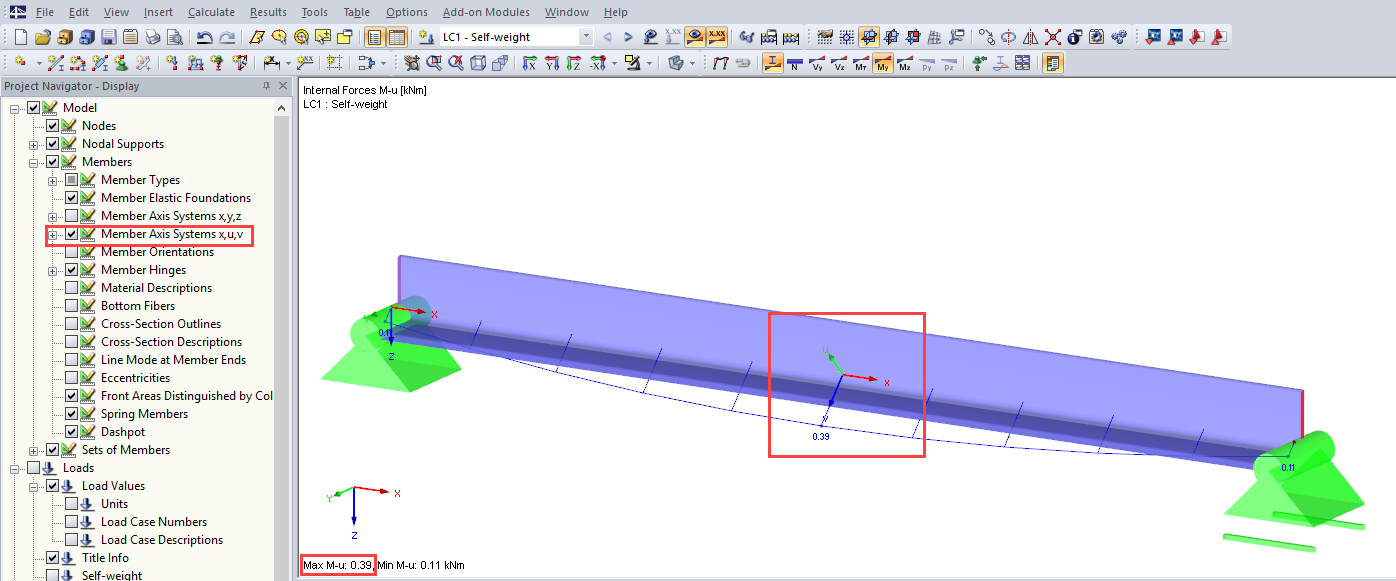Image resolution: width=1396 pixels, height=581 pixels.
Task: Toggle bending moment My diagram
Action: tap(883, 62)
